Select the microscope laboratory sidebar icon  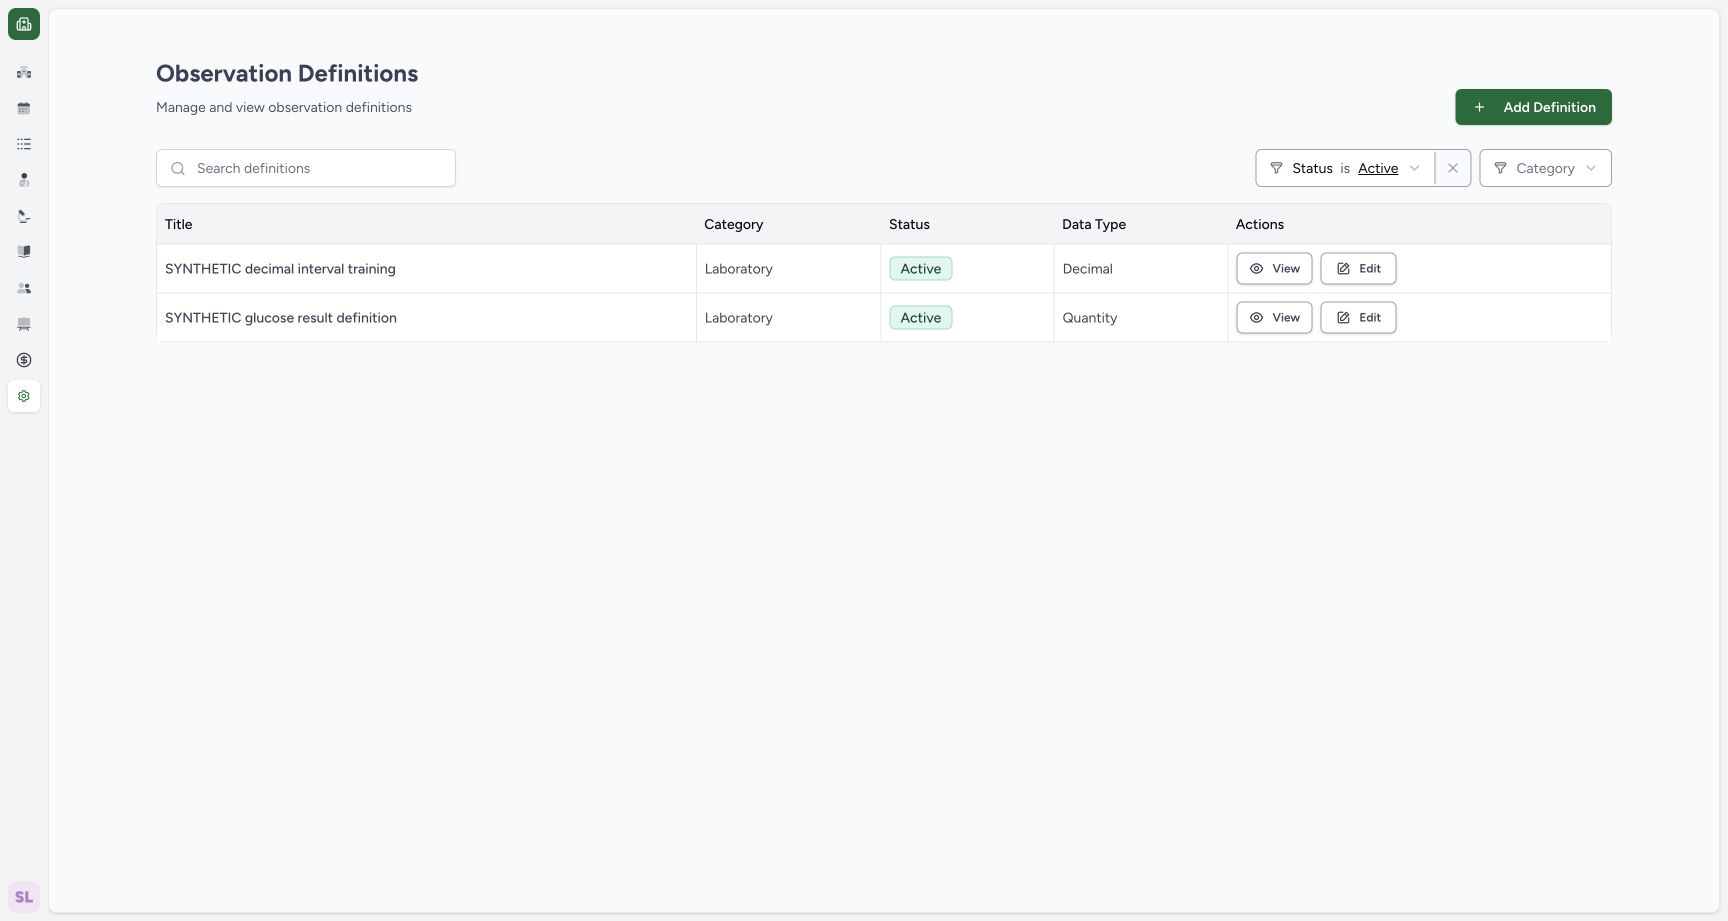coord(24,216)
